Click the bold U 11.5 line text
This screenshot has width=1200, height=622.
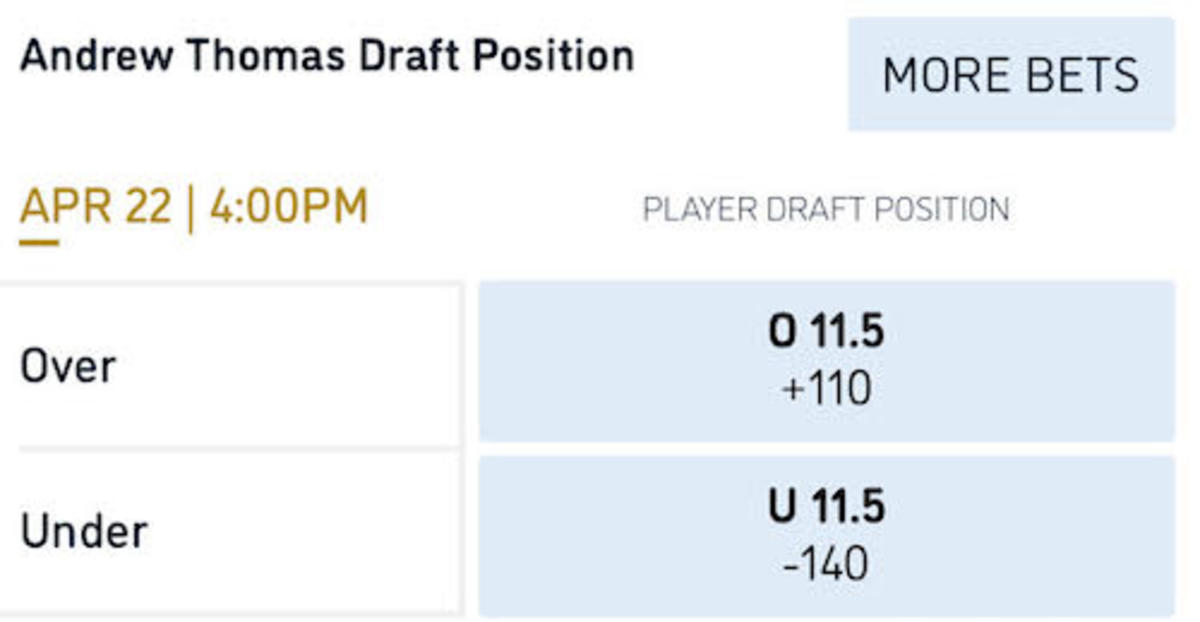pos(826,508)
